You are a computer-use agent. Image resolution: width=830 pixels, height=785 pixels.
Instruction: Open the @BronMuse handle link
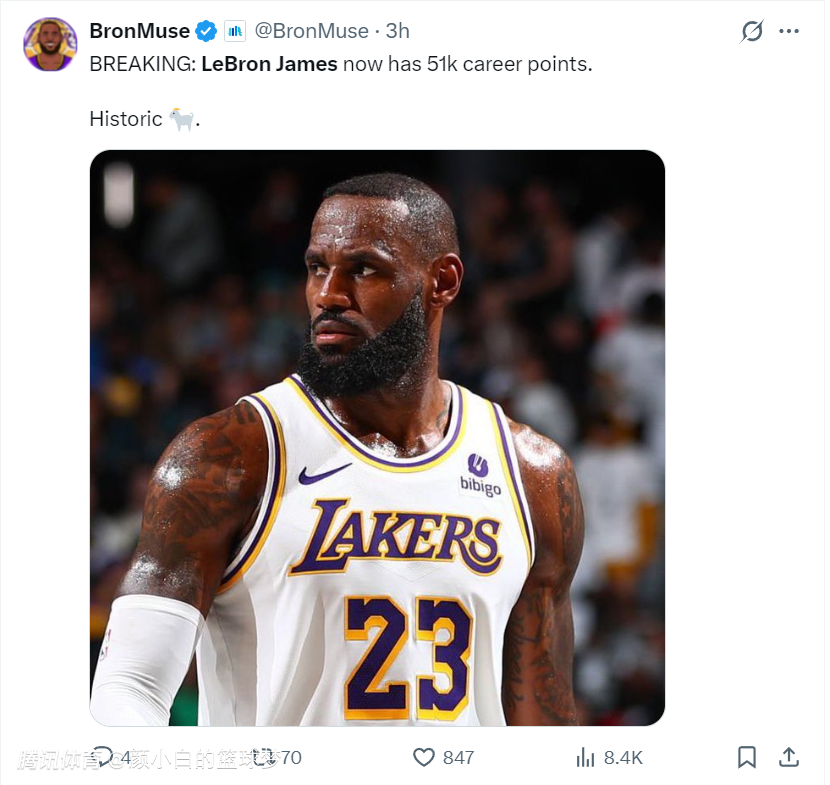[x=311, y=31]
